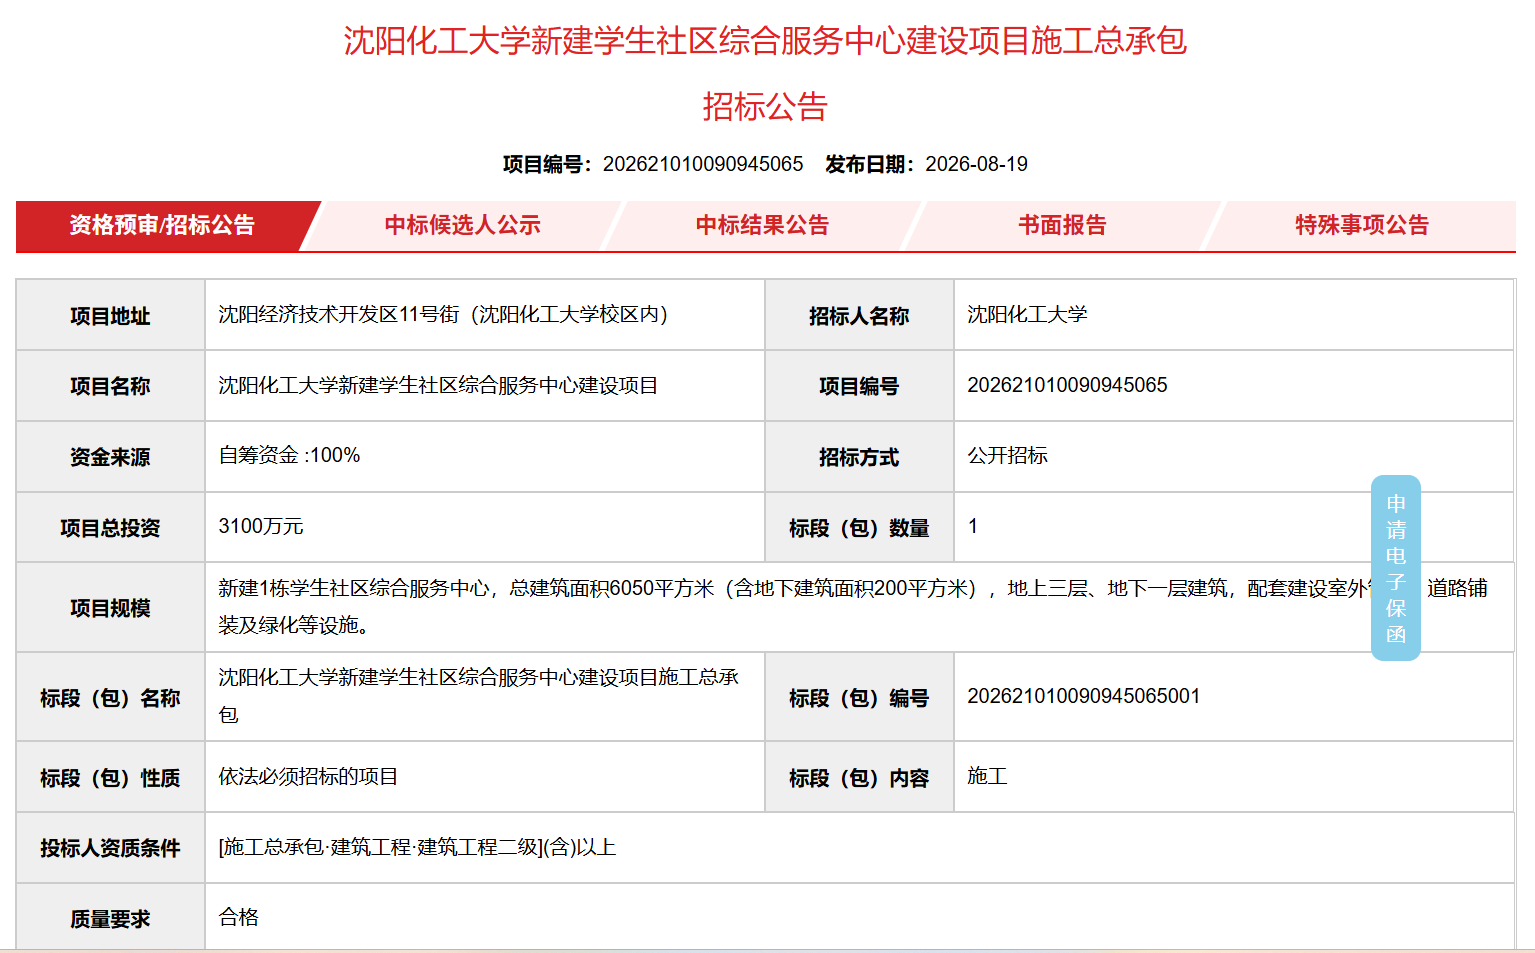Image resolution: width=1535 pixels, height=953 pixels.
Task: Click the 标段（包）性质 label cell
Action: (x=110, y=777)
